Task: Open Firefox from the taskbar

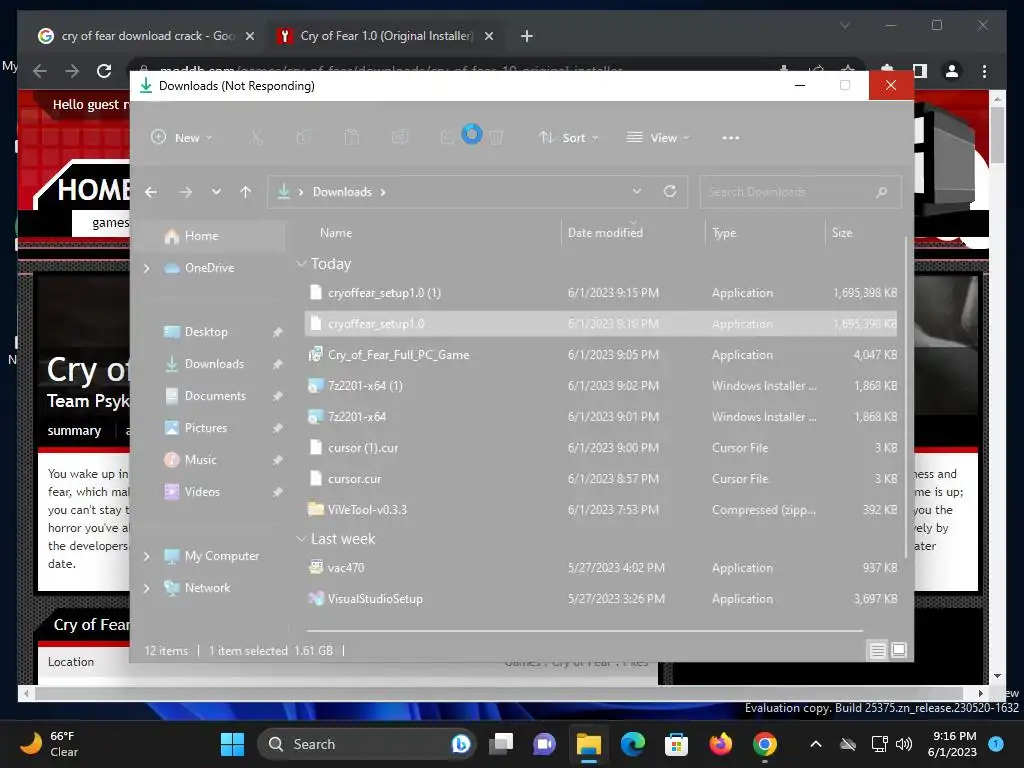Action: (x=720, y=744)
